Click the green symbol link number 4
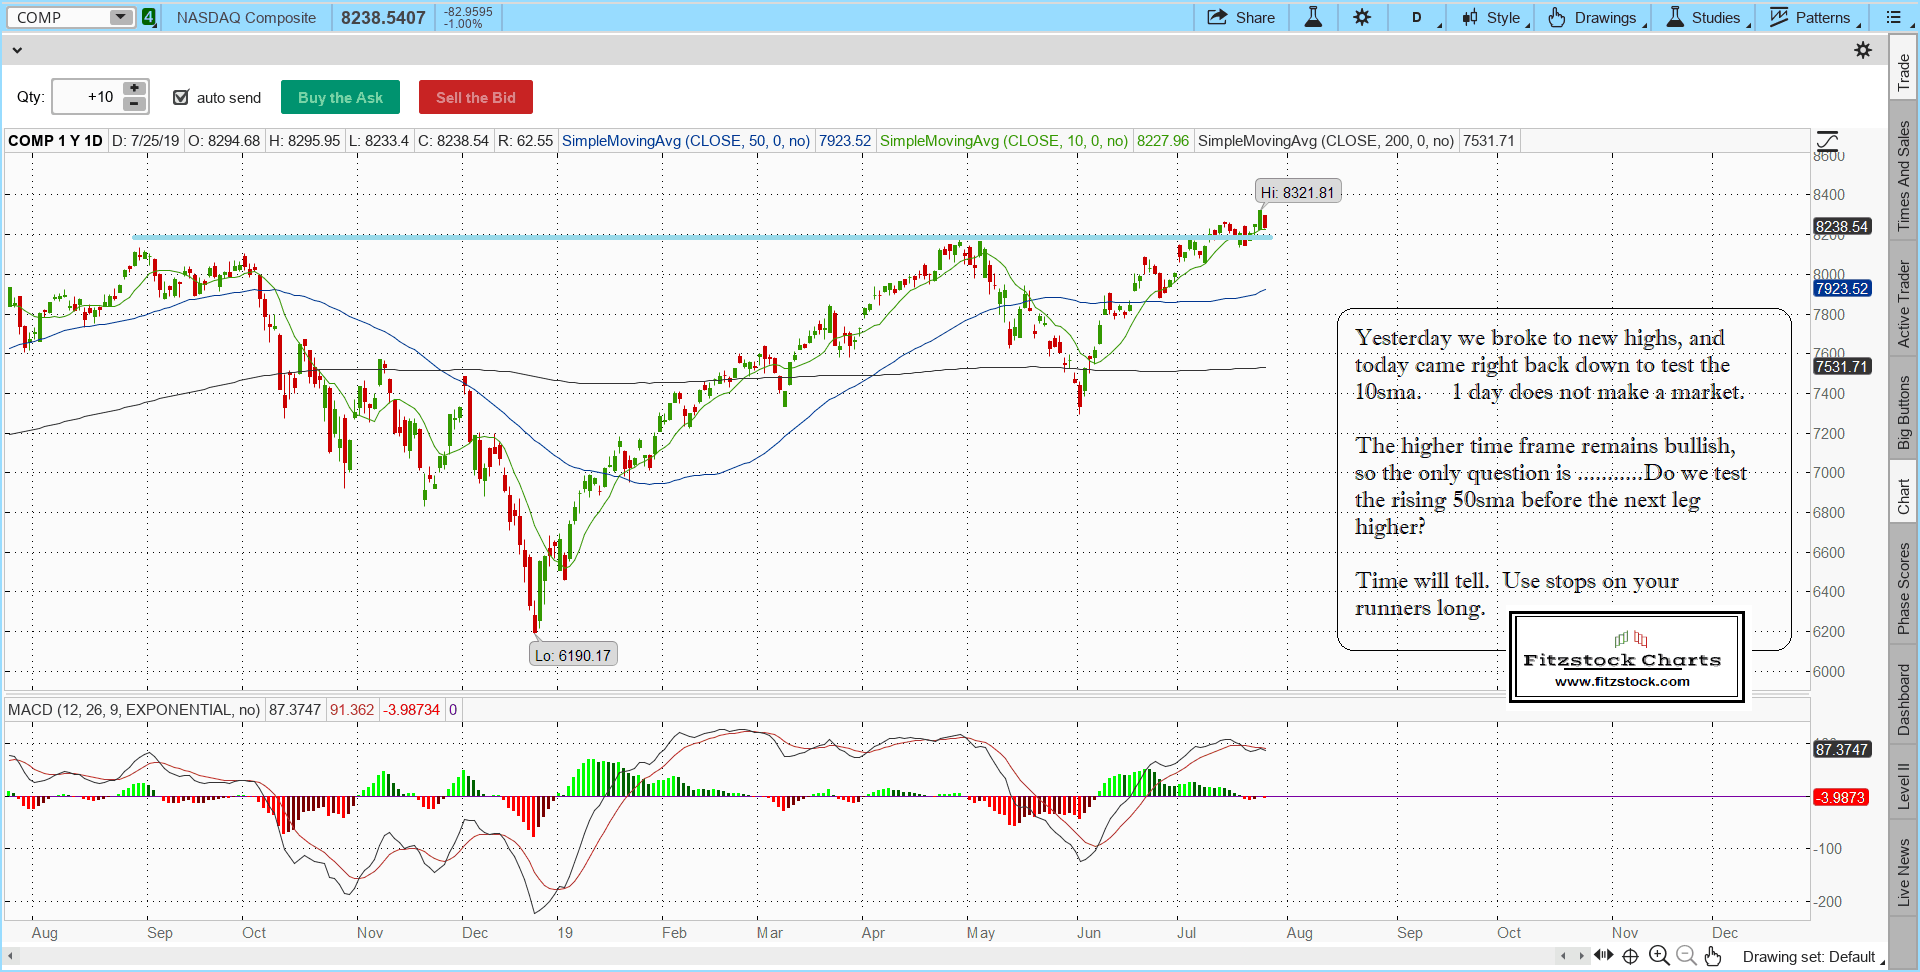This screenshot has width=1920, height=972. tap(149, 17)
